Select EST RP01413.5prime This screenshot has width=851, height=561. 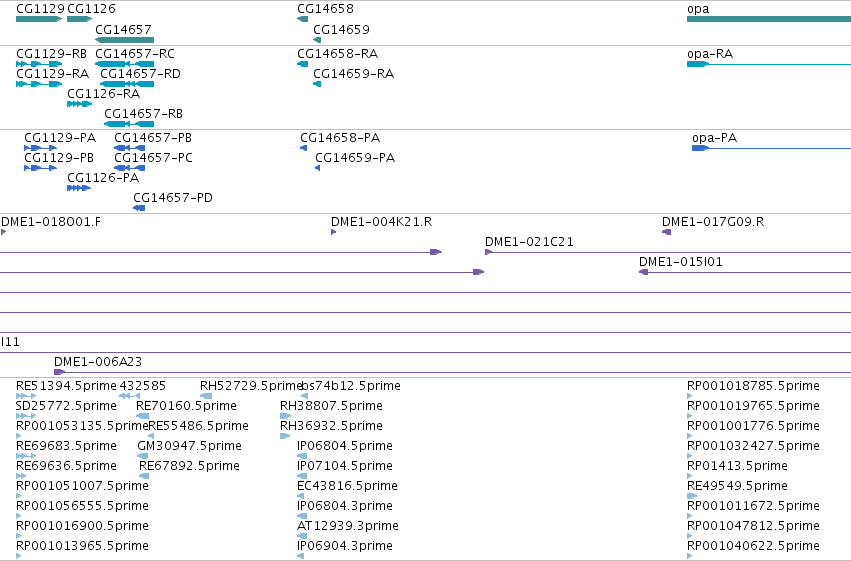(690, 476)
